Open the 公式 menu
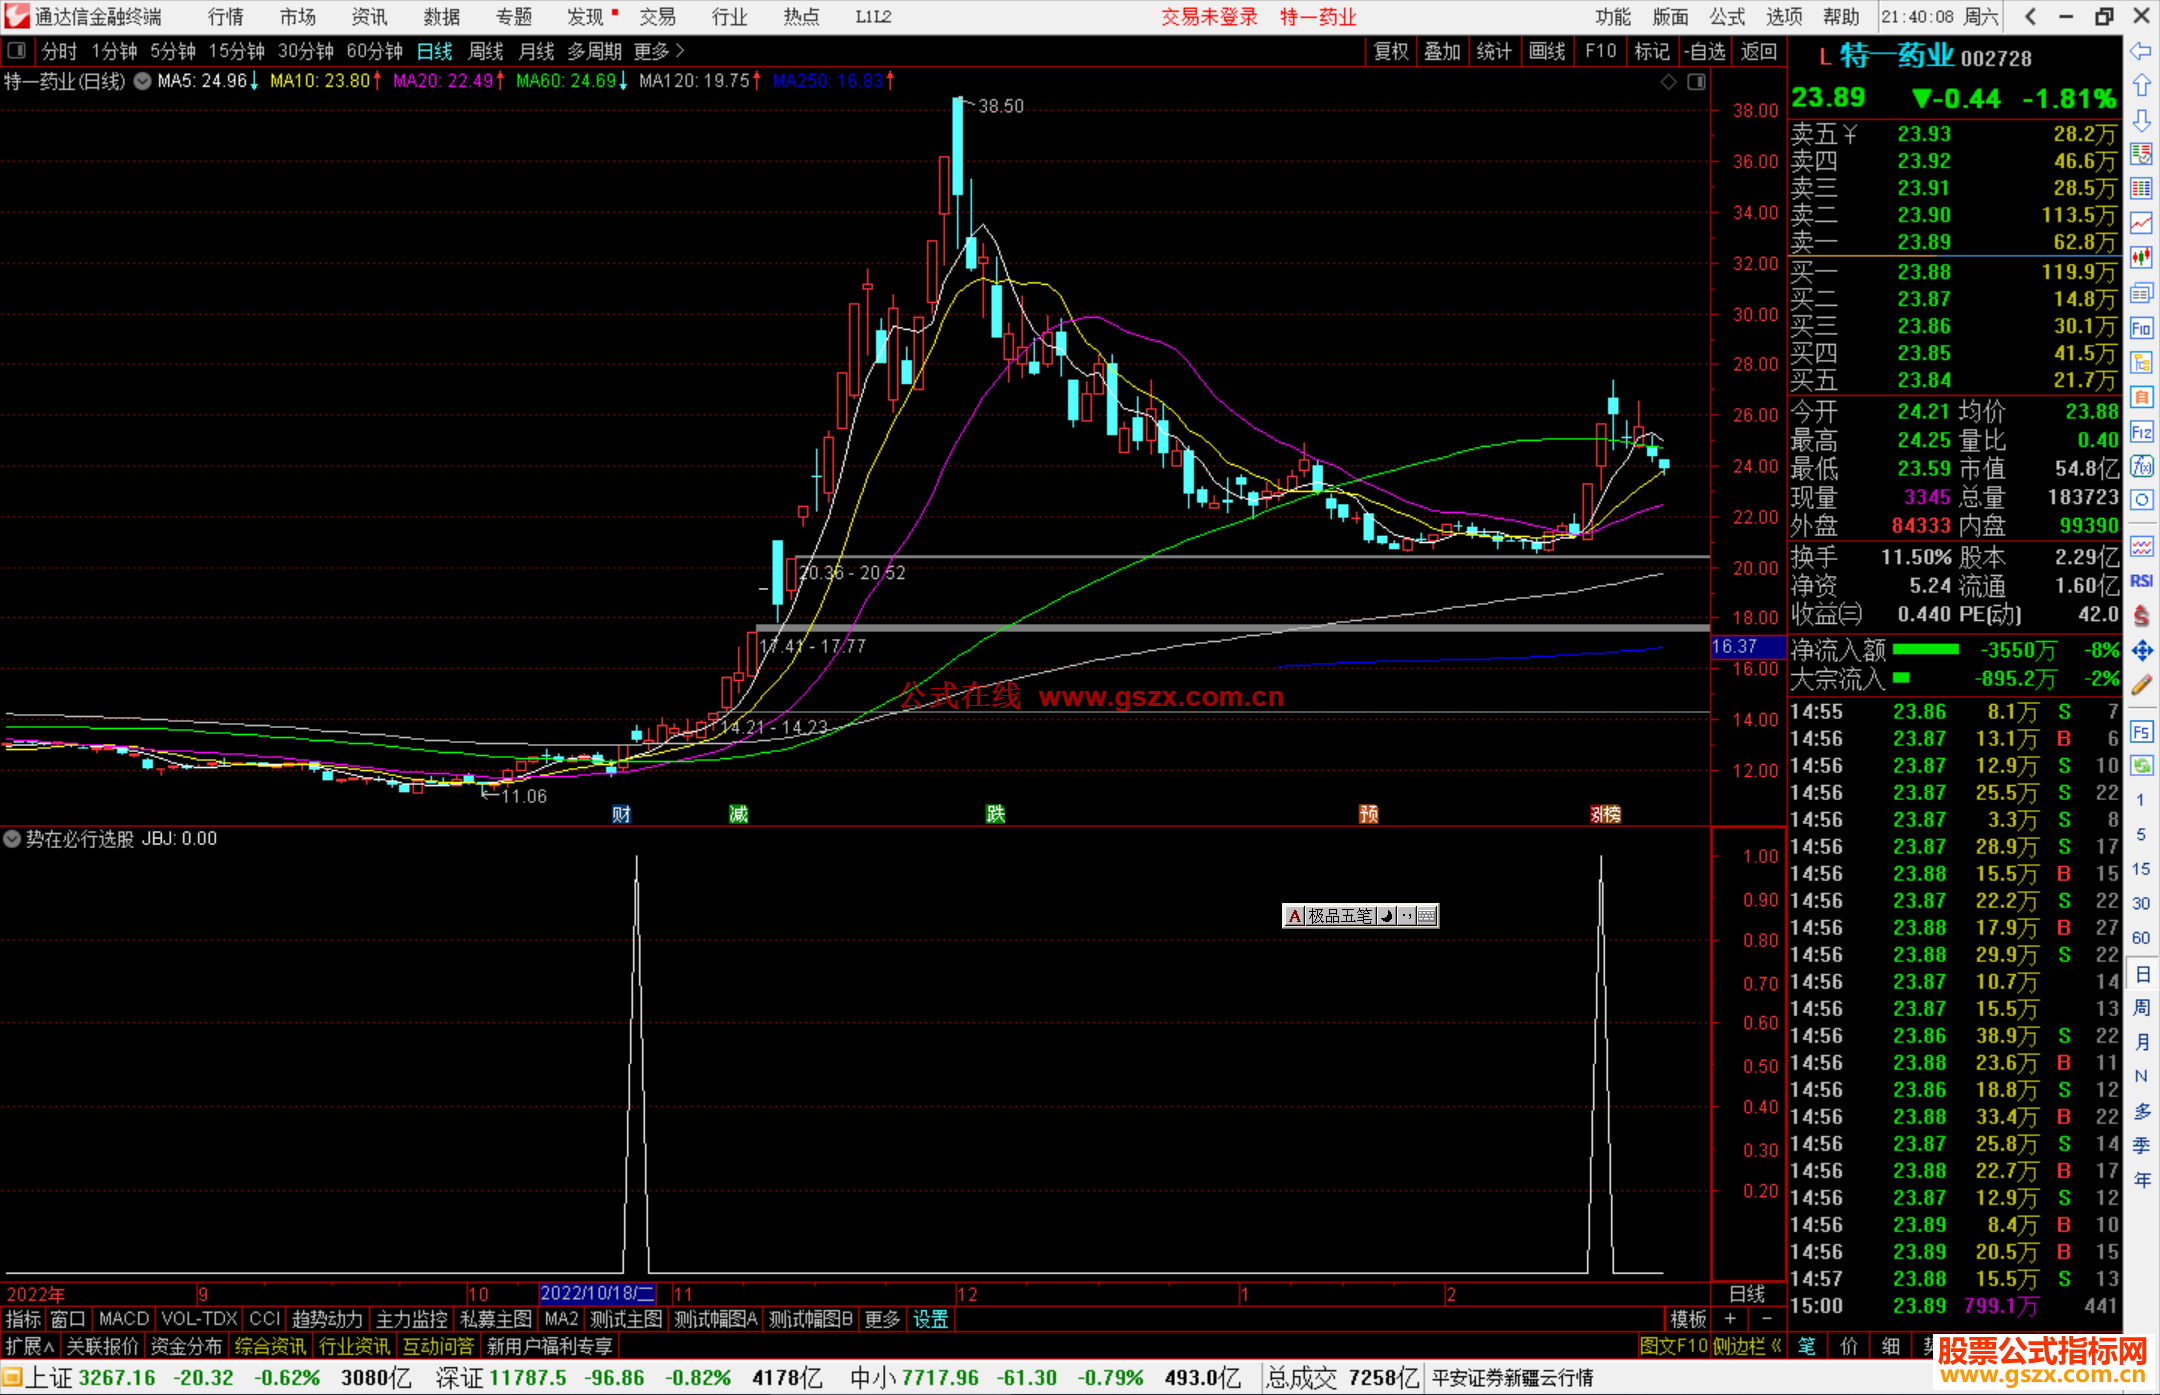2160x1395 pixels. tap(1727, 17)
